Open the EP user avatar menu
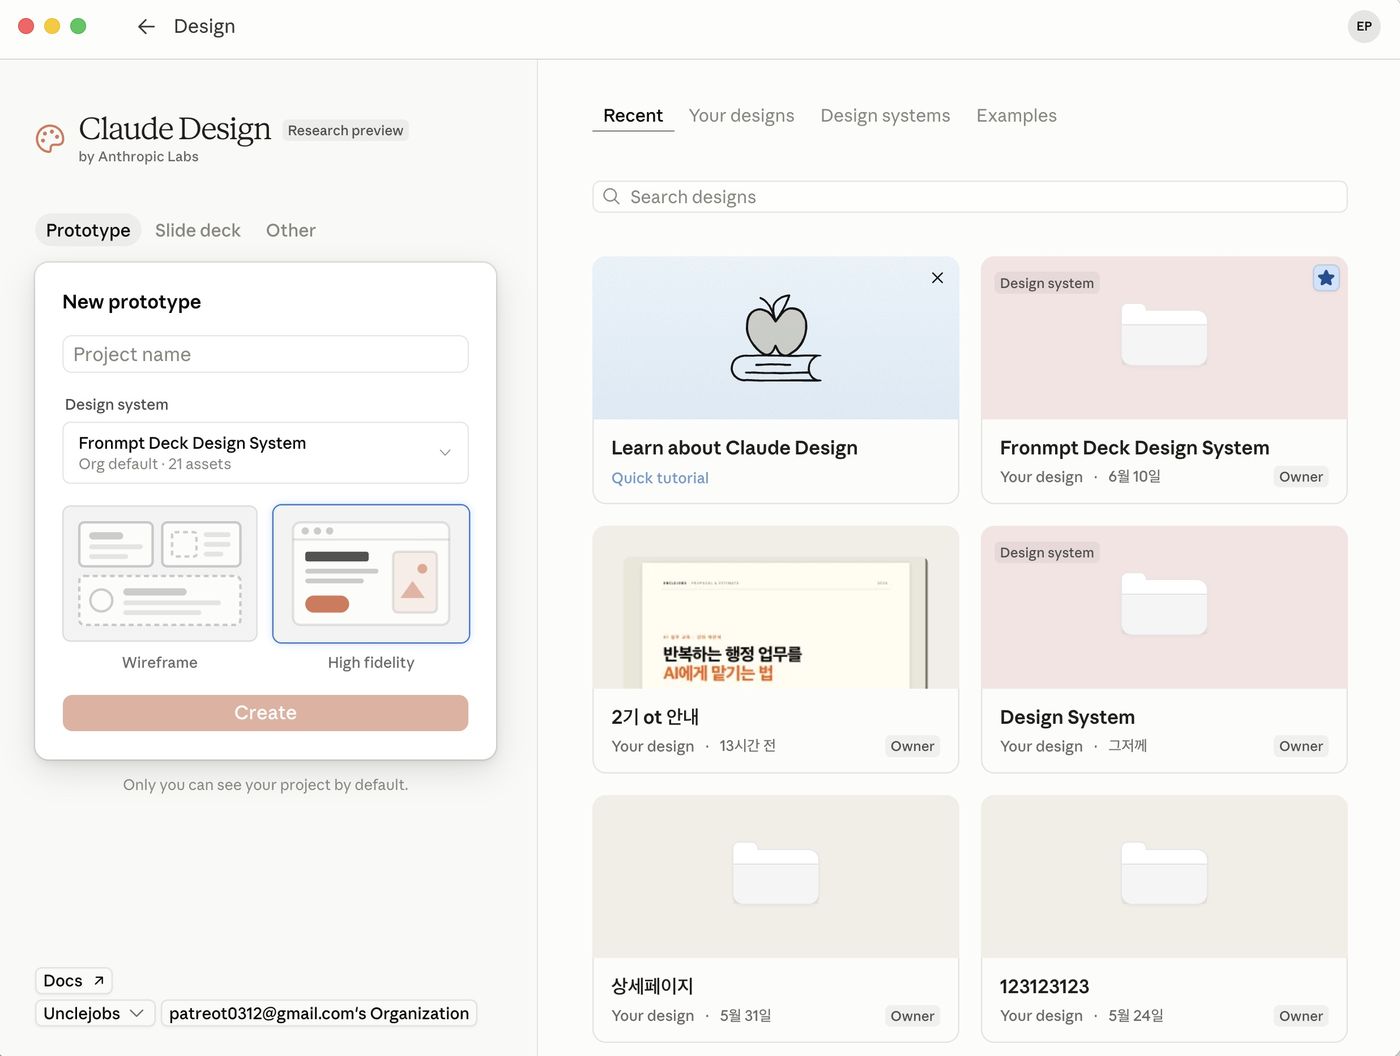This screenshot has width=1400, height=1056. pyautogui.click(x=1364, y=27)
